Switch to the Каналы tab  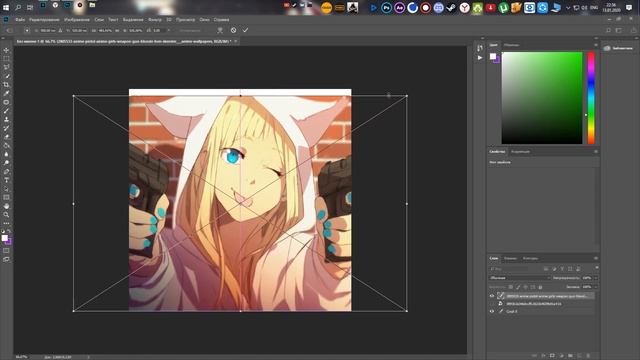pos(510,258)
